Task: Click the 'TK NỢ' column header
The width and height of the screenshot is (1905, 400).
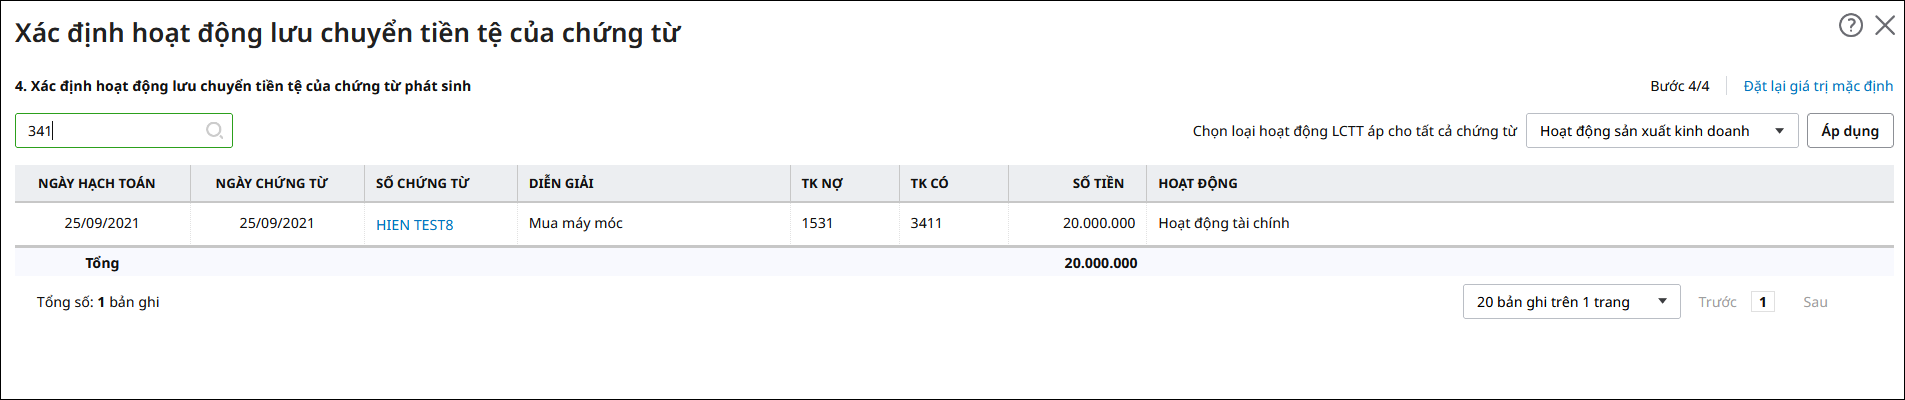Action: (x=822, y=183)
